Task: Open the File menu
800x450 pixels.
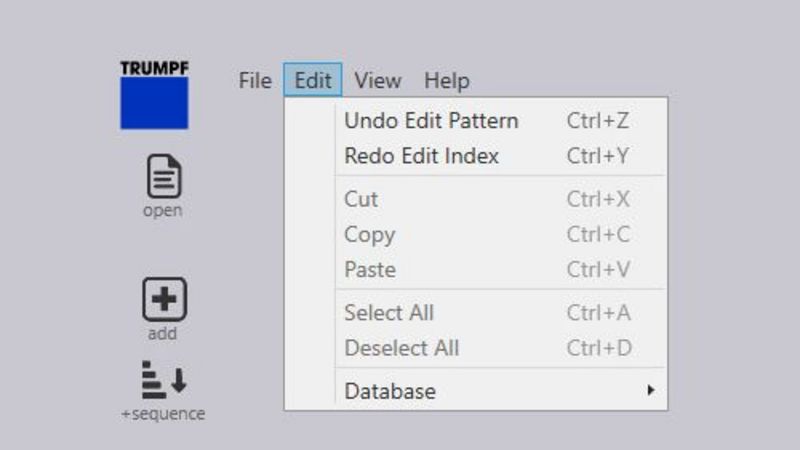Action: [255, 81]
